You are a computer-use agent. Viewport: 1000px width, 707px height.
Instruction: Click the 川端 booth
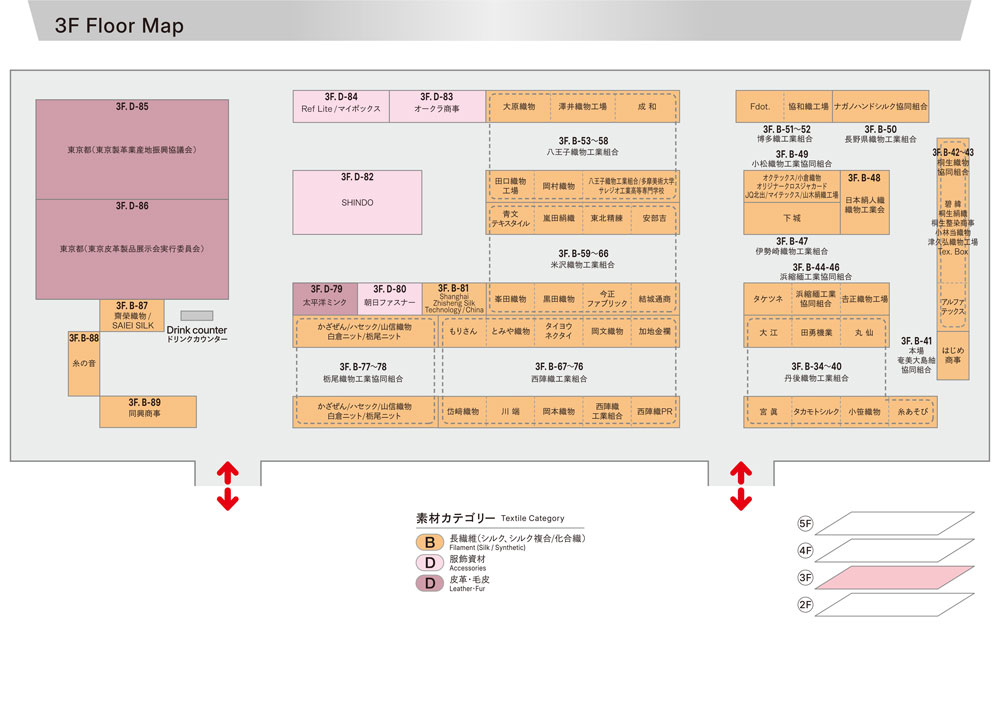[x=510, y=412]
